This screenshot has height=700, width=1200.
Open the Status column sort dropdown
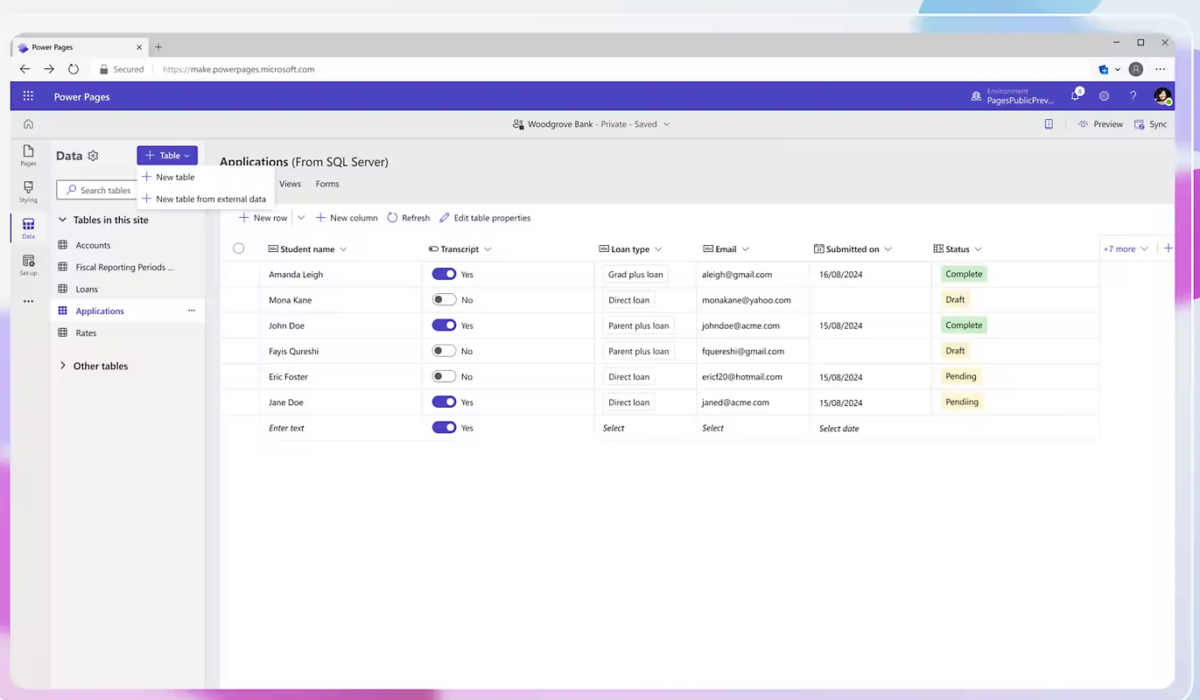tap(978, 248)
